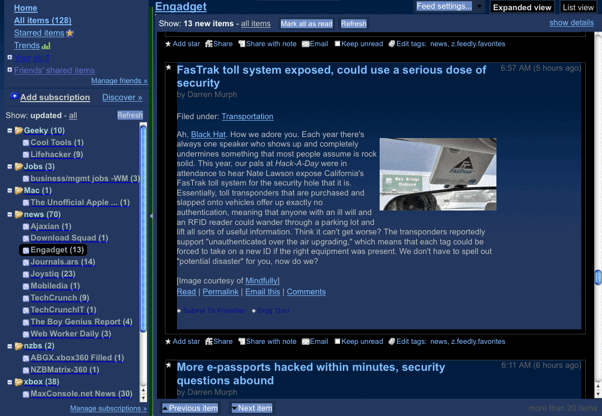Switch to Expanded view
This screenshot has height=416, width=602.
click(x=522, y=7)
